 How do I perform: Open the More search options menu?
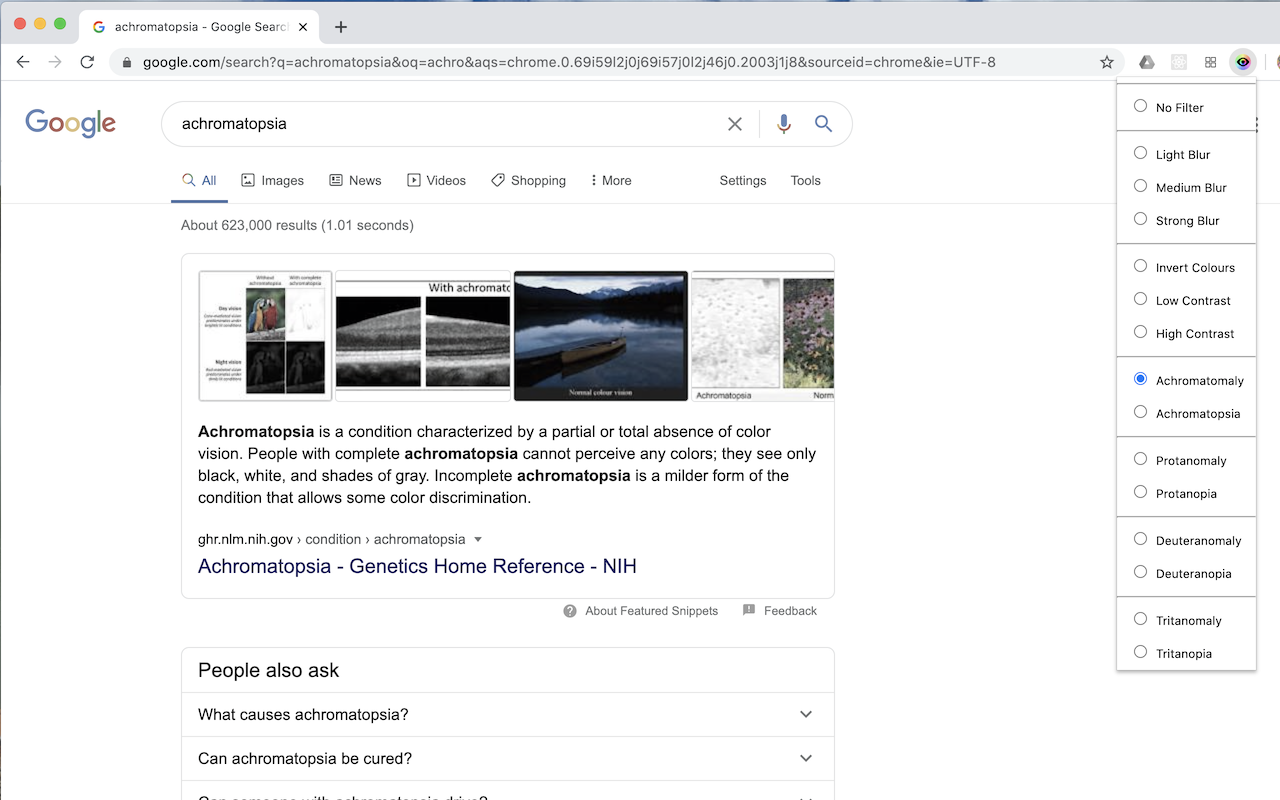[610, 181]
